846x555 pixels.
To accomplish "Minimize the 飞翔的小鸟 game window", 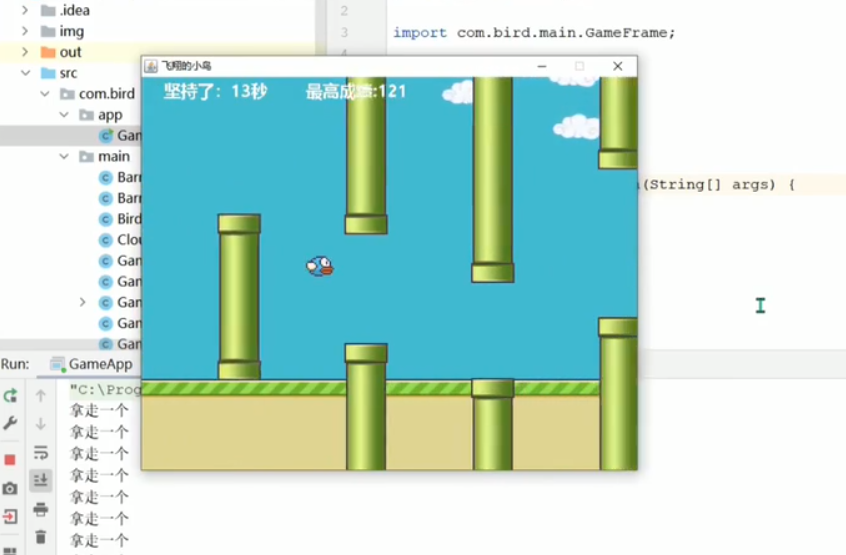I will pyautogui.click(x=542, y=66).
